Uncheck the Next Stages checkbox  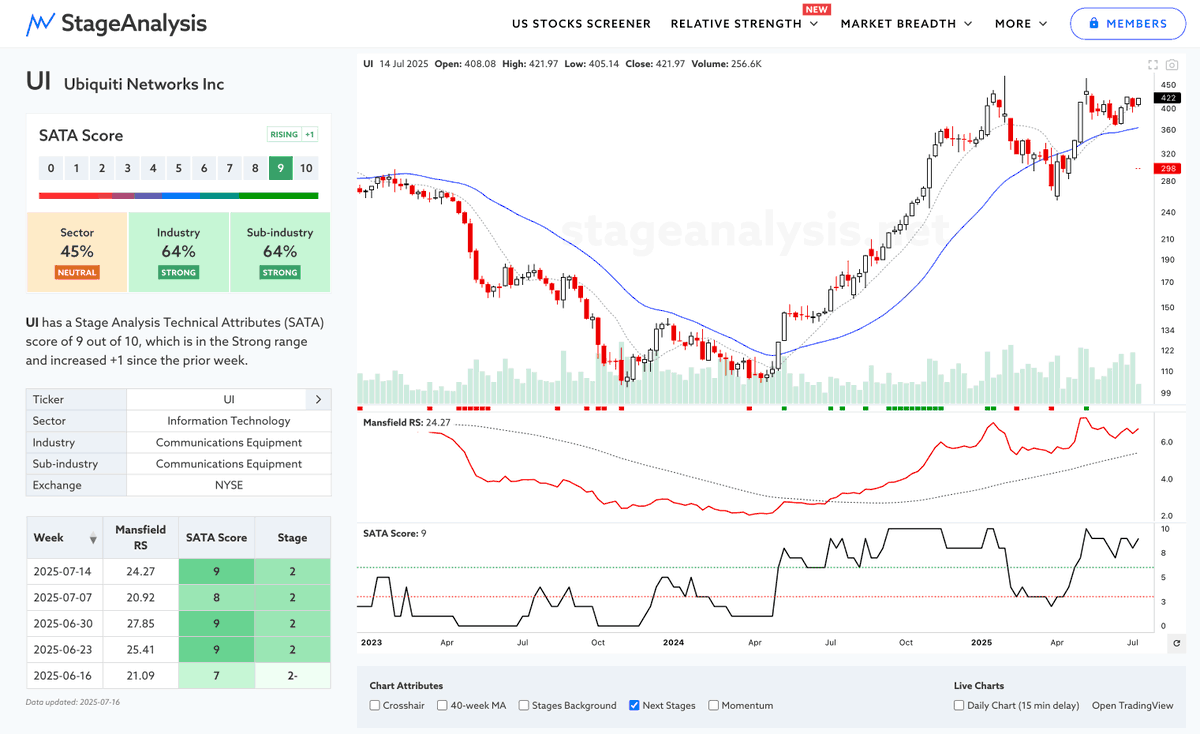tap(634, 705)
